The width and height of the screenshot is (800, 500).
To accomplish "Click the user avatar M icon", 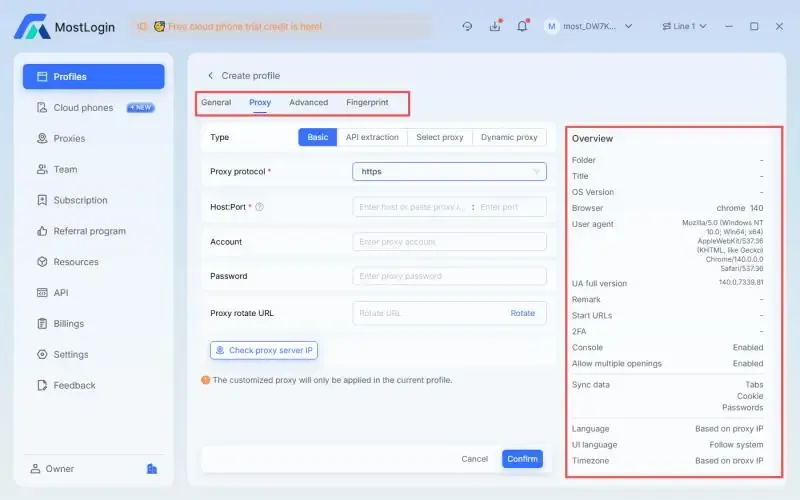I will pyautogui.click(x=551, y=26).
